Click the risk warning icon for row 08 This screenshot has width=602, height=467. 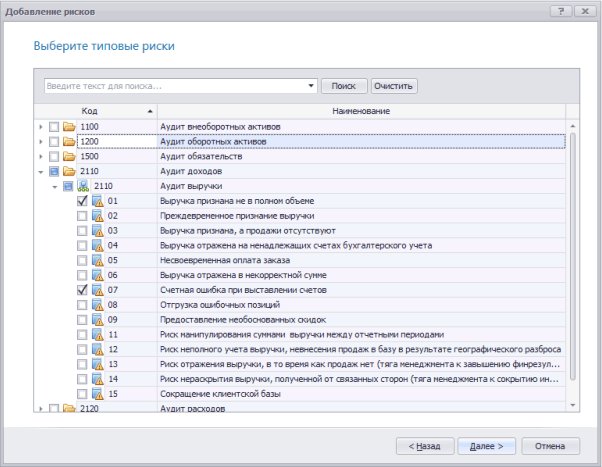pyautogui.click(x=98, y=305)
